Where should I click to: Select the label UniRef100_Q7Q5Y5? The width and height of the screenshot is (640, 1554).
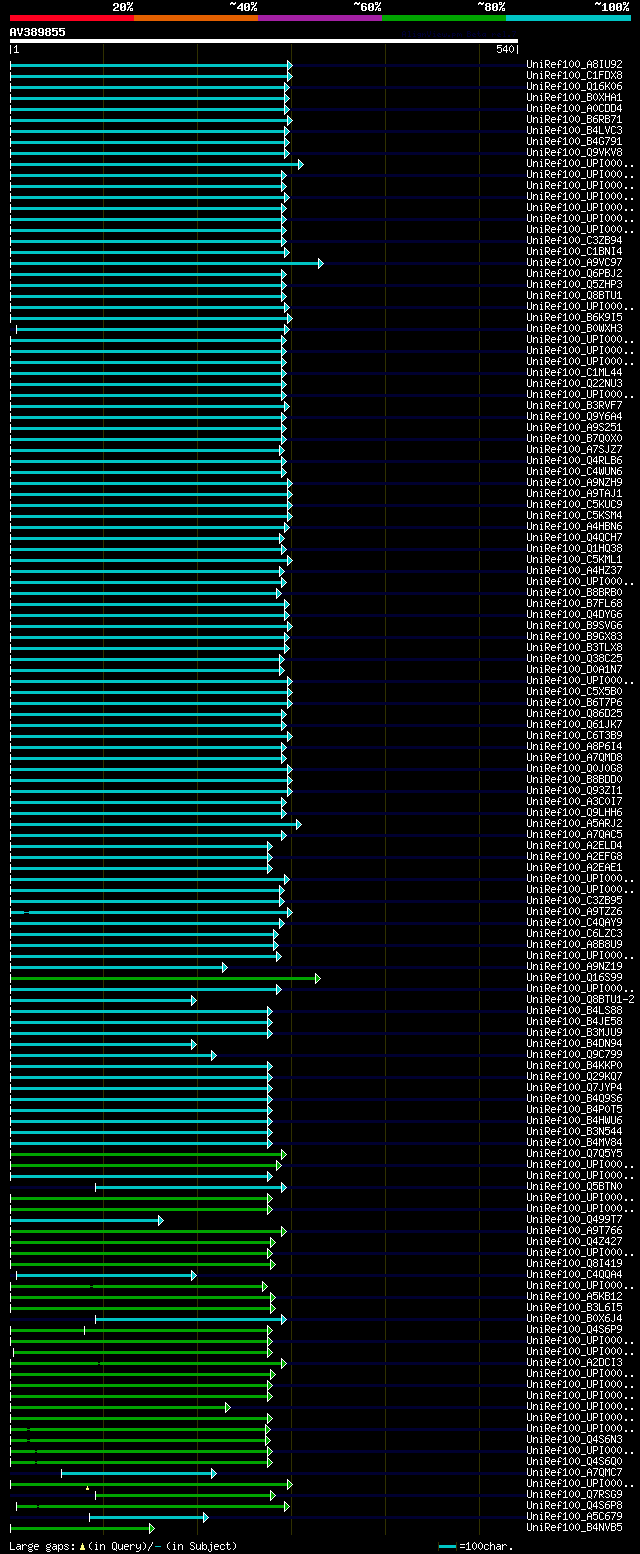pyautogui.click(x=574, y=1153)
